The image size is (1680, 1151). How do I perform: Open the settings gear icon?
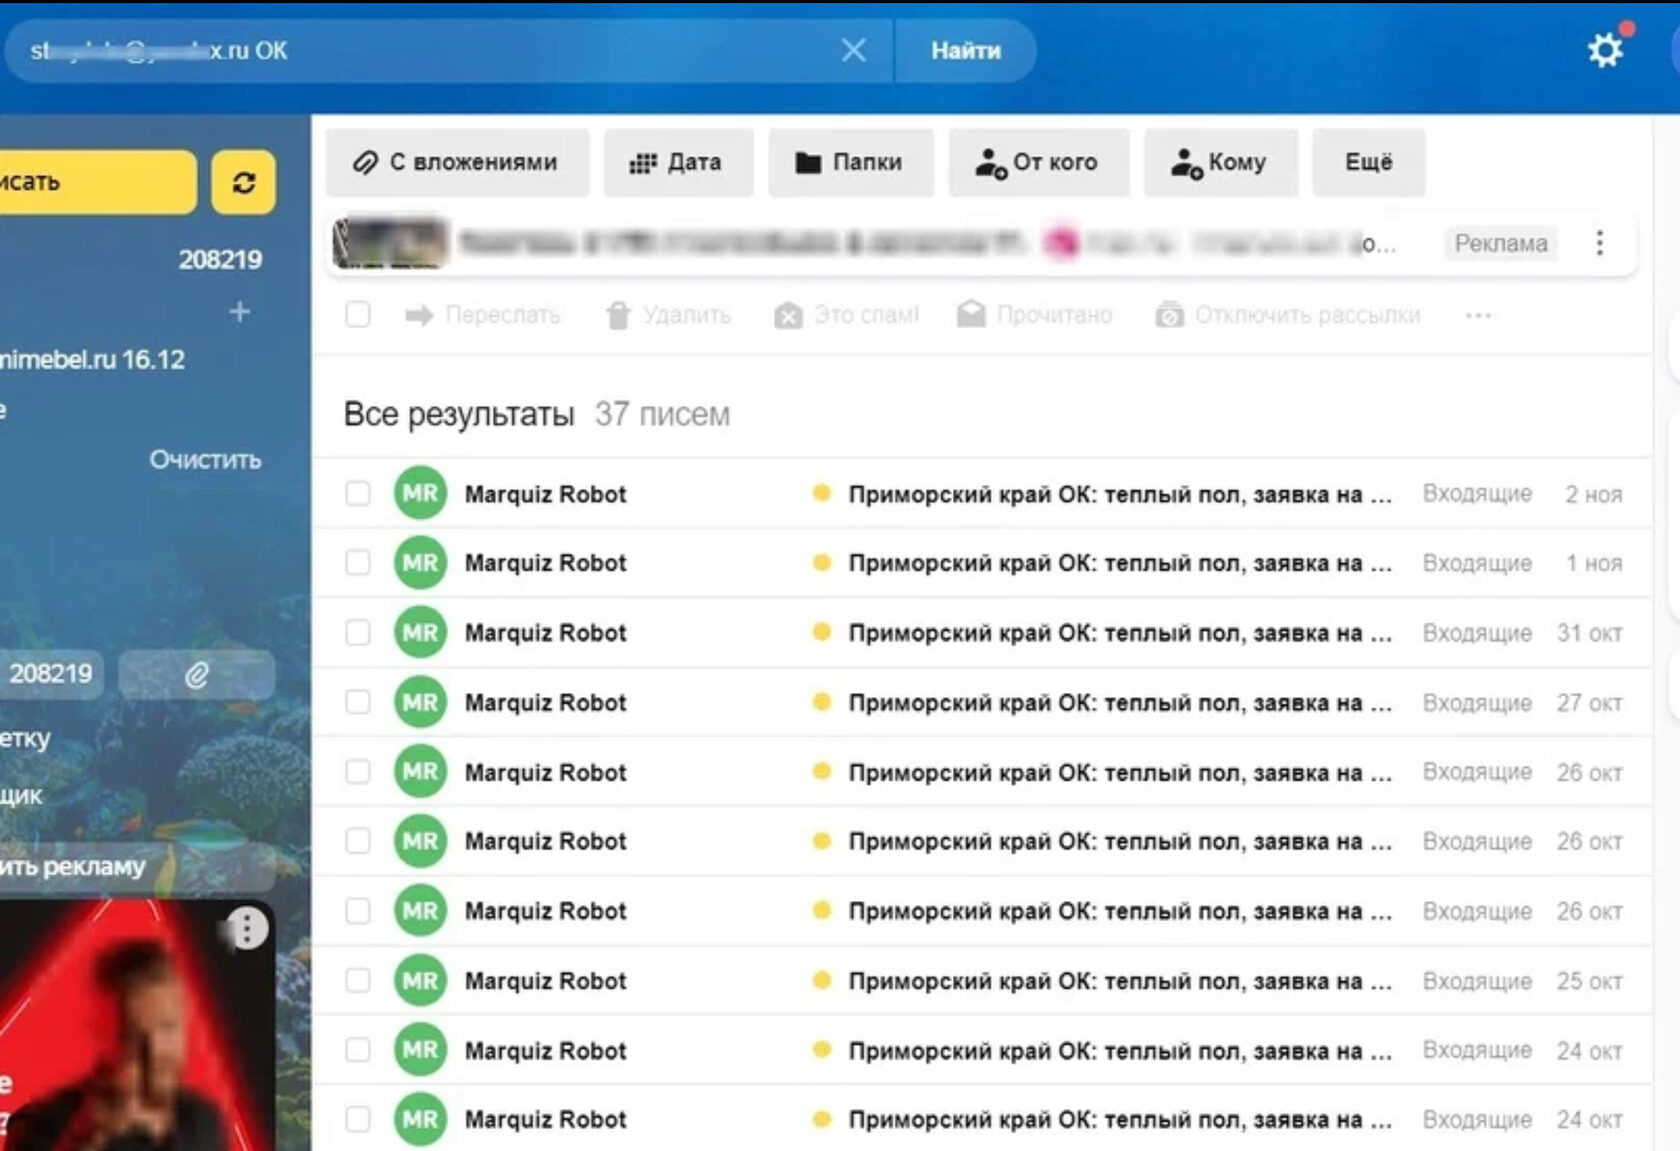1605,50
